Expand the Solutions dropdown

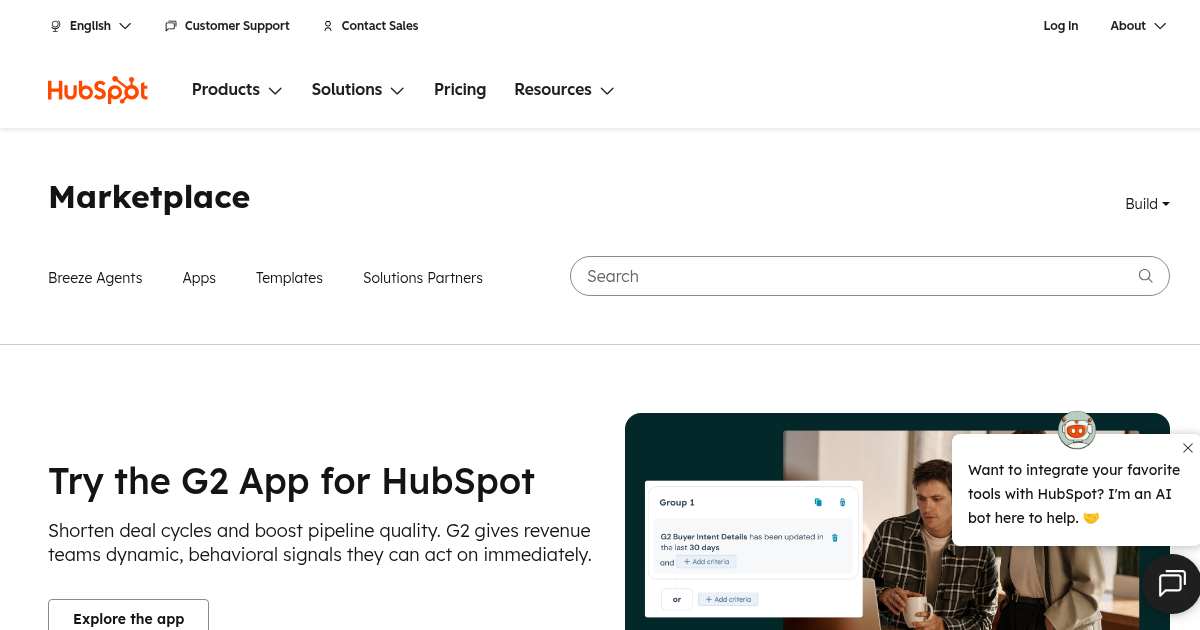coord(357,90)
